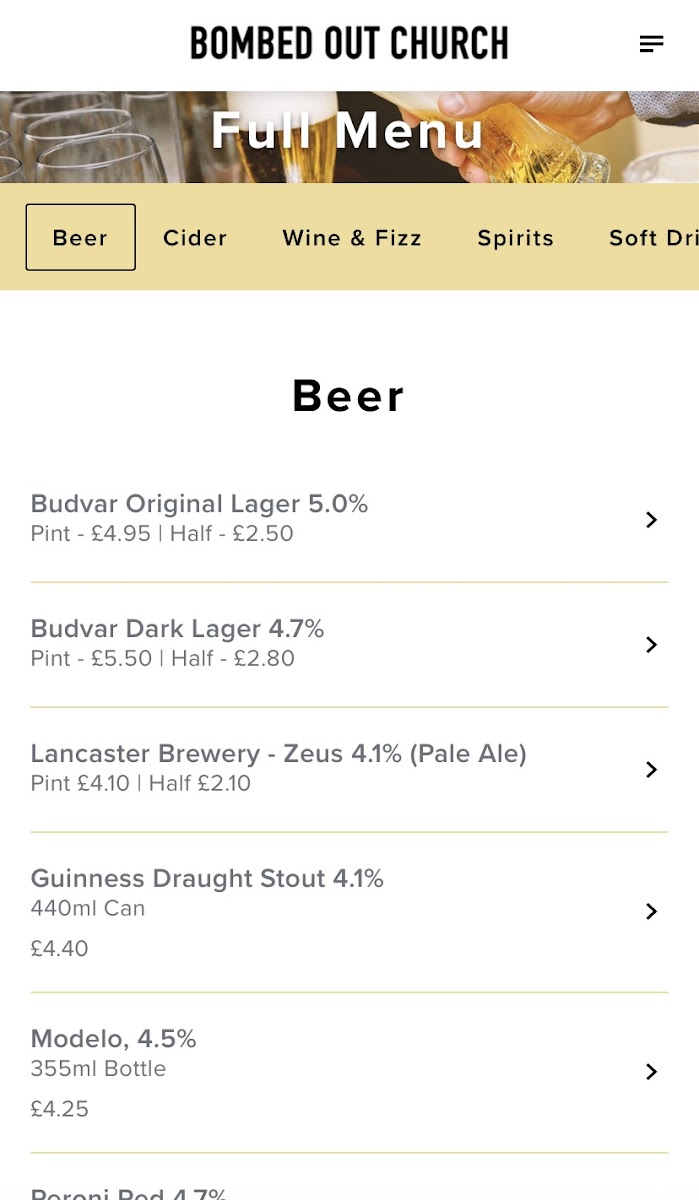Click the Beer section heading

(349, 396)
